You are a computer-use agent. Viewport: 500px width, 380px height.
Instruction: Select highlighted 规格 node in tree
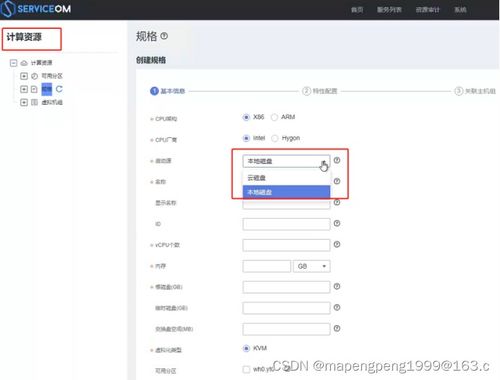(47, 89)
